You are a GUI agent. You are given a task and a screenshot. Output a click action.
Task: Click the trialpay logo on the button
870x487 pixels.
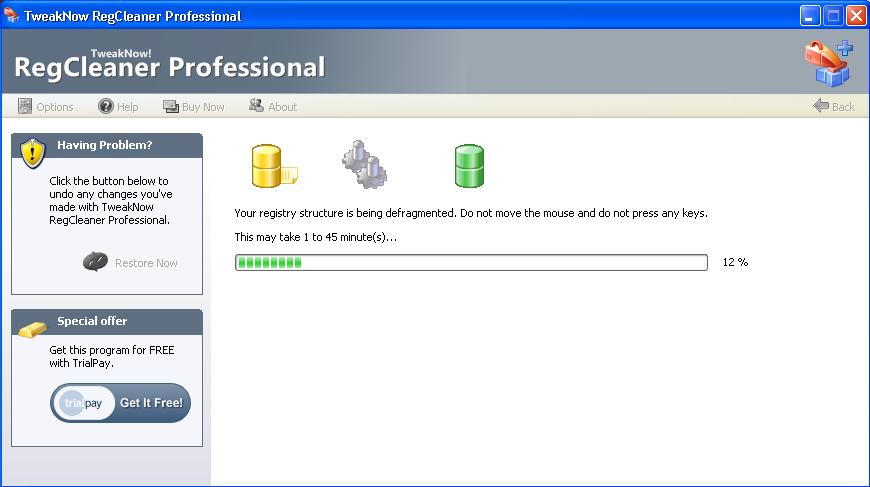pyautogui.click(x=83, y=403)
